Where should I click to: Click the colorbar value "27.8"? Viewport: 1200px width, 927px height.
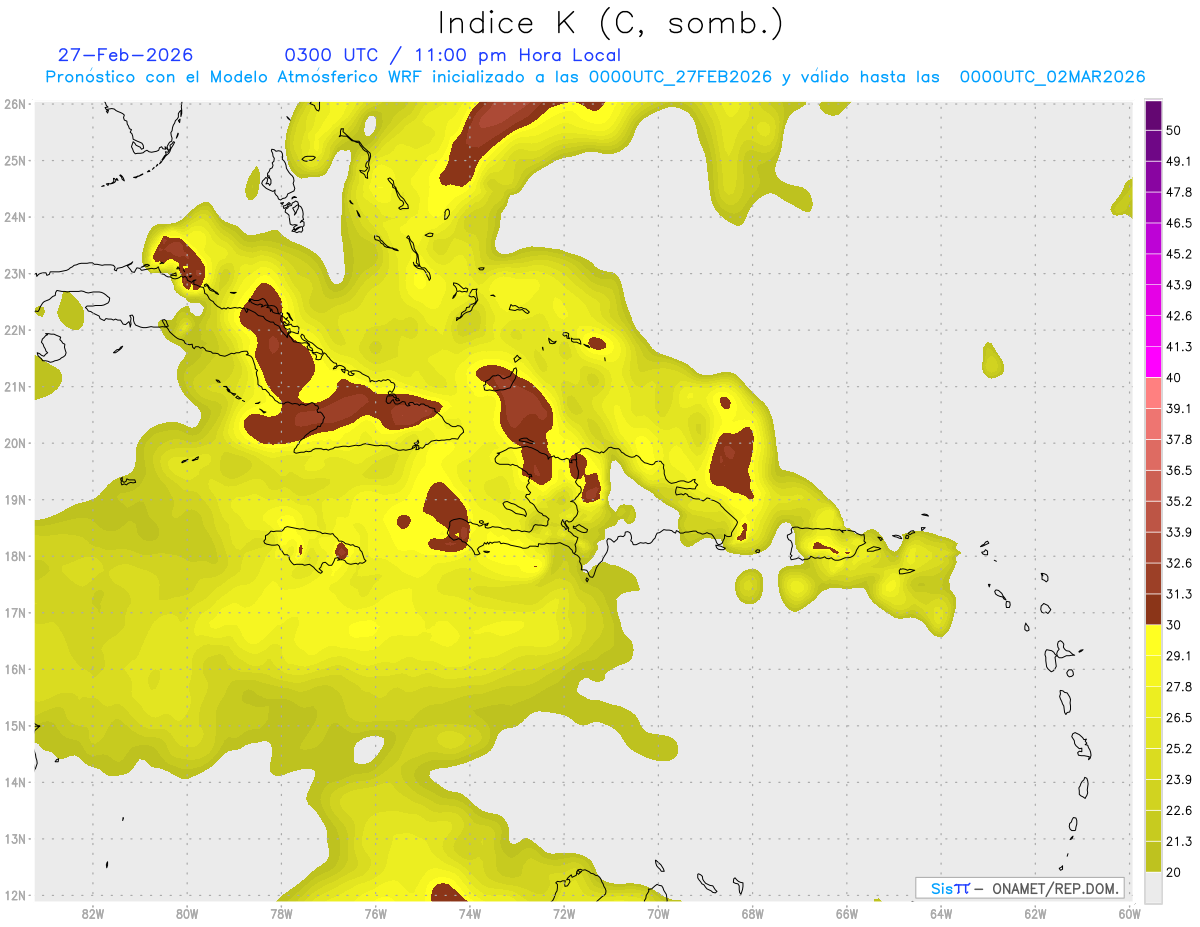tap(1179, 687)
